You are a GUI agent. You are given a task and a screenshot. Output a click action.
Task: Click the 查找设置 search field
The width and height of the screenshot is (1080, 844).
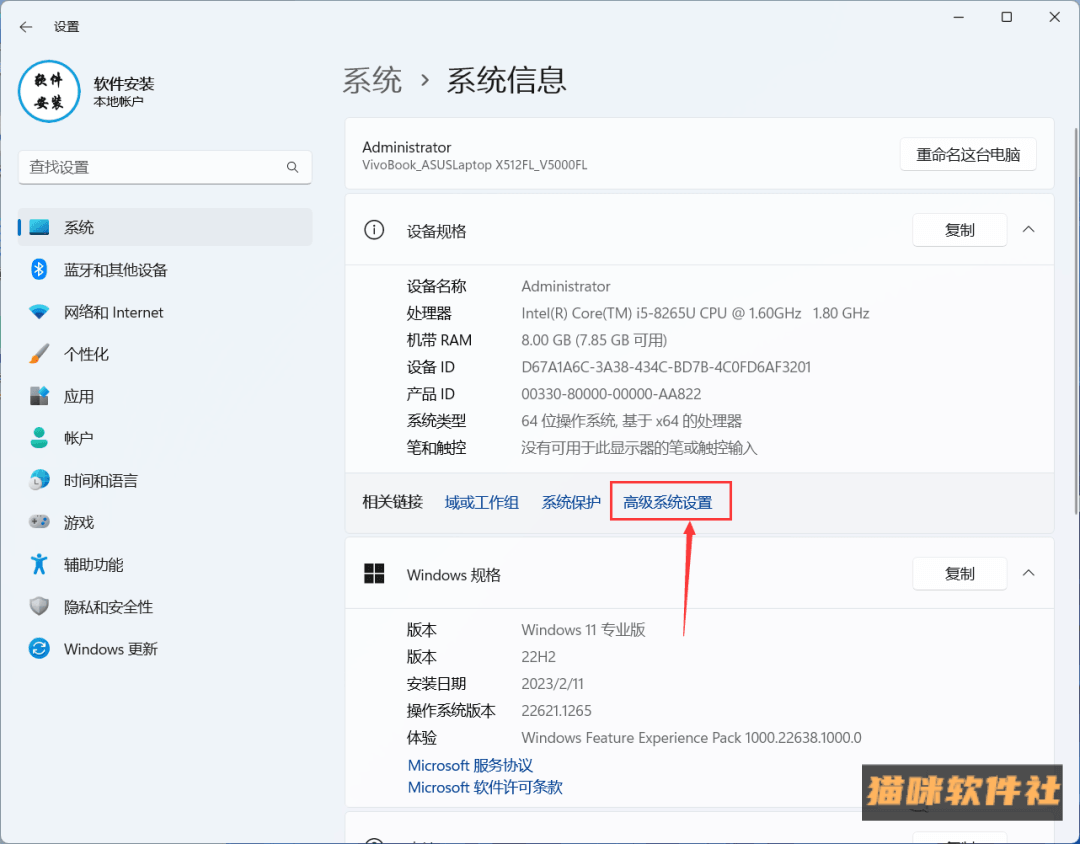coord(165,167)
